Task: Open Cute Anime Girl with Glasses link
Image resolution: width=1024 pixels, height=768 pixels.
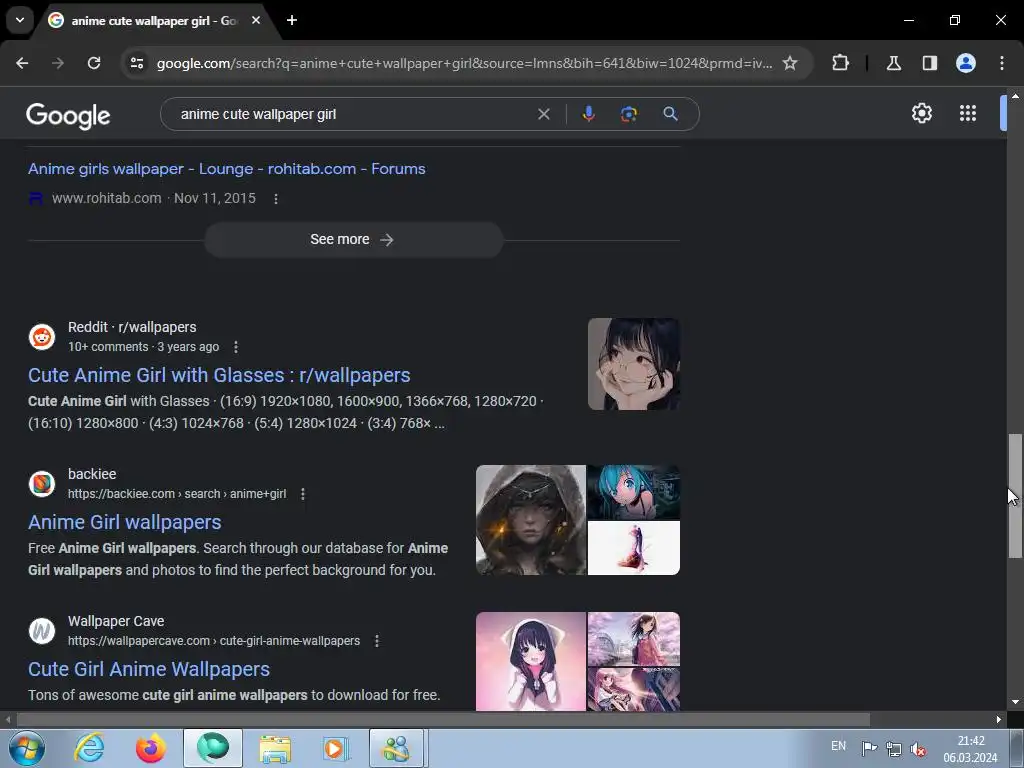Action: [x=219, y=376]
